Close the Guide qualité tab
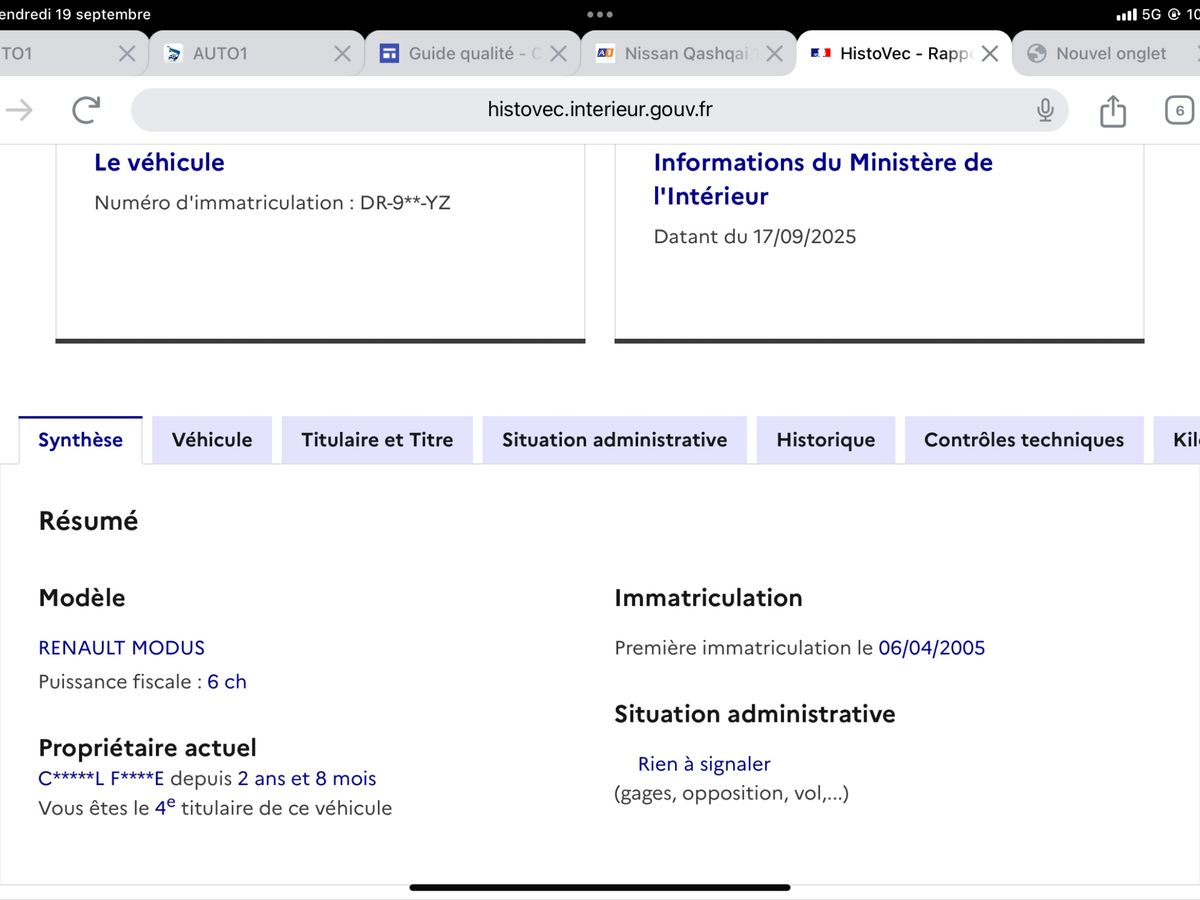1200x900 pixels. click(x=558, y=54)
